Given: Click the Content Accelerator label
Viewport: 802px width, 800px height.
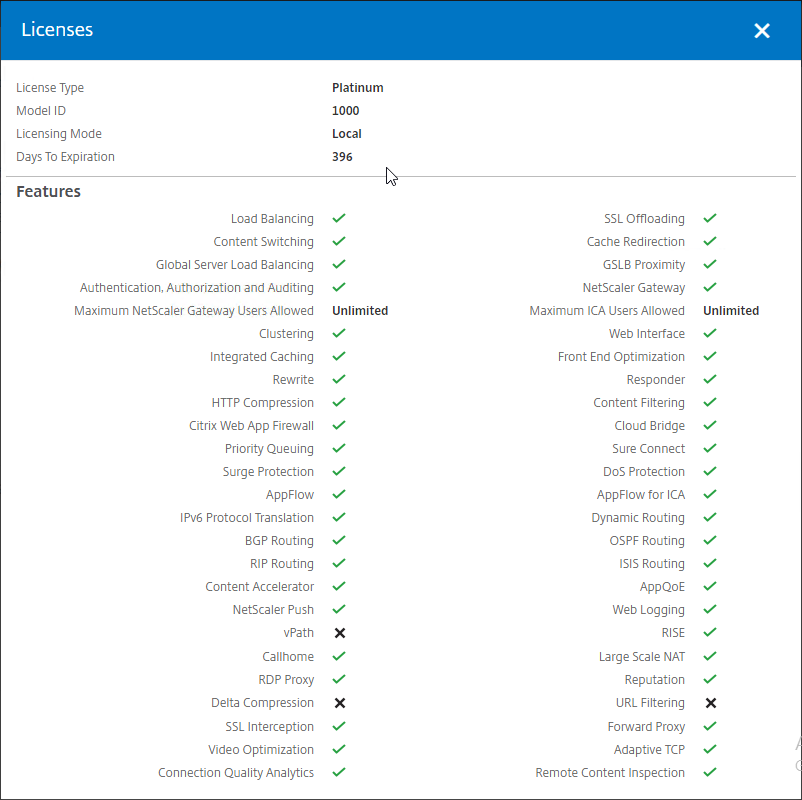Looking at the screenshot, I should pos(259,587).
